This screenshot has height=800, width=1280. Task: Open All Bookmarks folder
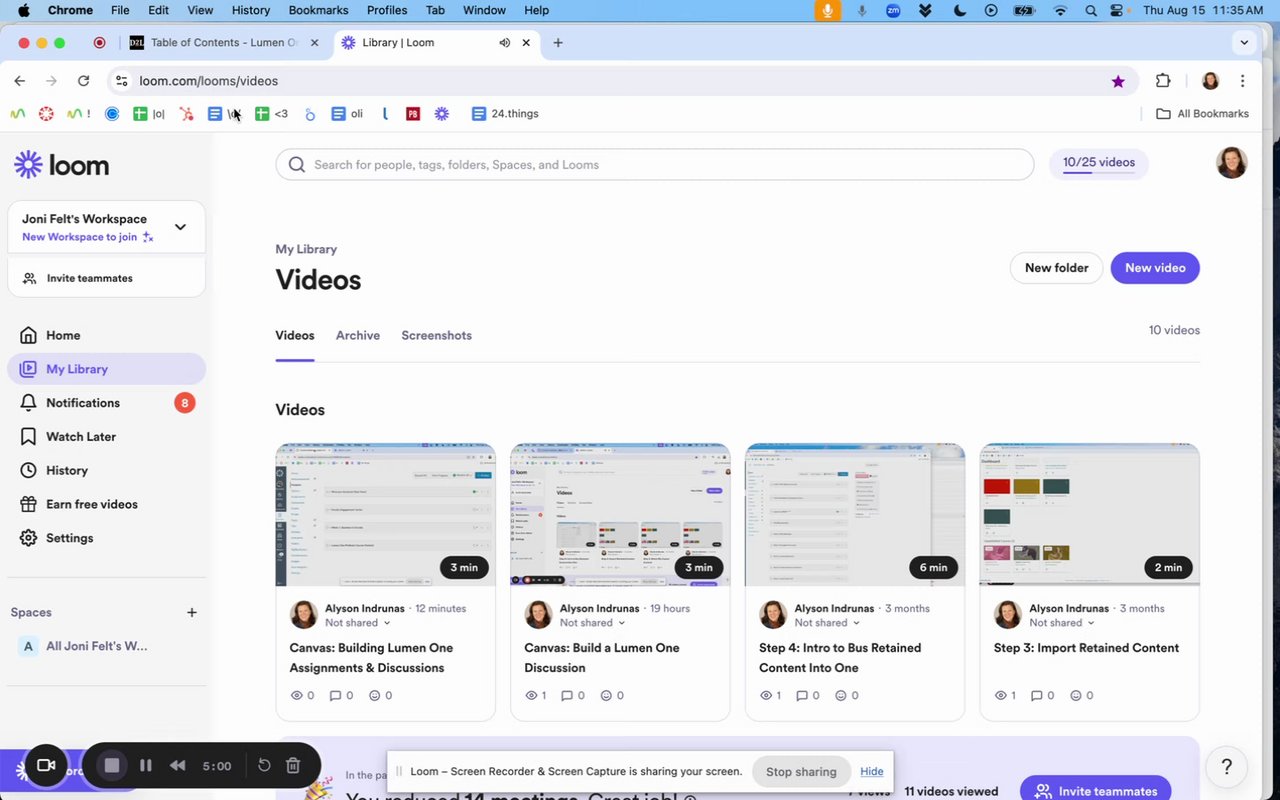1202,114
